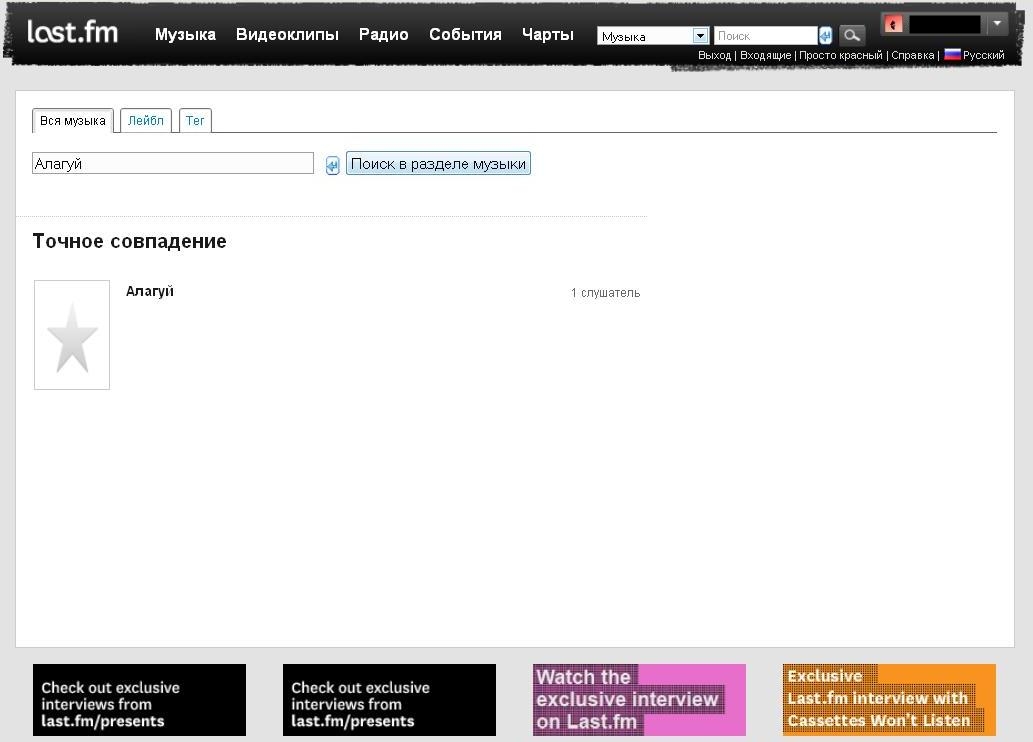Switch to the Тег tab

pyautogui.click(x=195, y=121)
